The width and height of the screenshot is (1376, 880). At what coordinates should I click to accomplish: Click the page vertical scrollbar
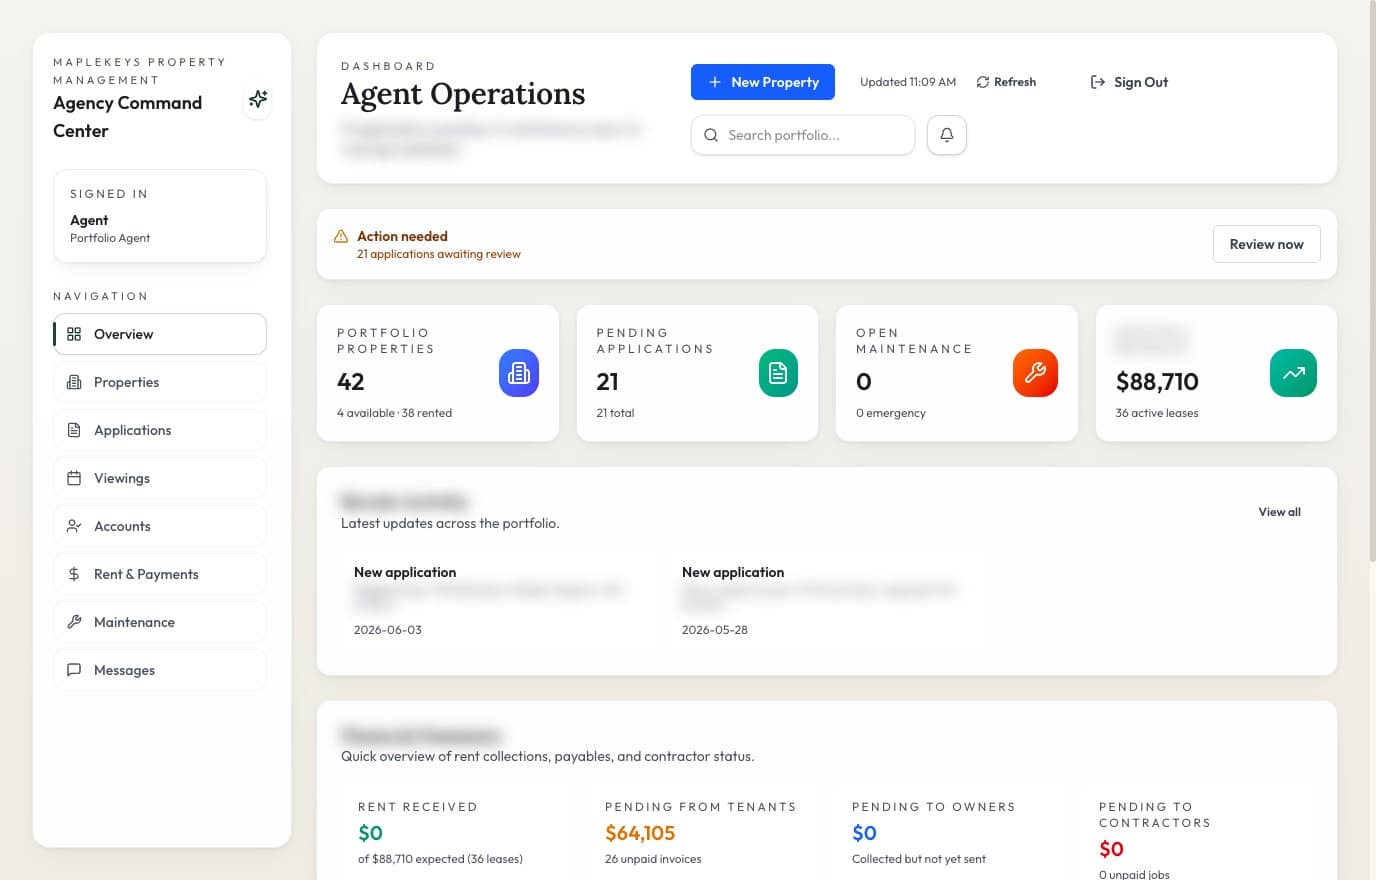click(1371, 280)
